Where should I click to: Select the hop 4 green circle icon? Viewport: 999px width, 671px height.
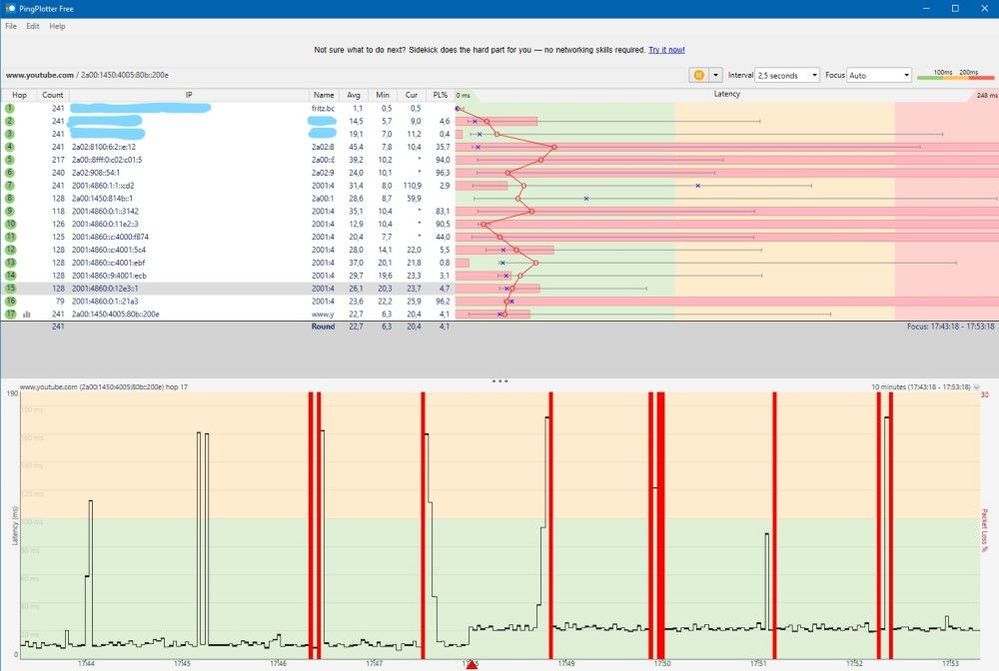point(10,147)
